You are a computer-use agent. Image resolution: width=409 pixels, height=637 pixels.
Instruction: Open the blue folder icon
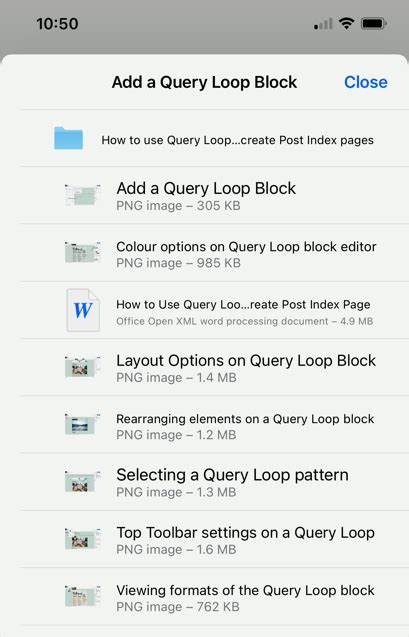click(68, 139)
